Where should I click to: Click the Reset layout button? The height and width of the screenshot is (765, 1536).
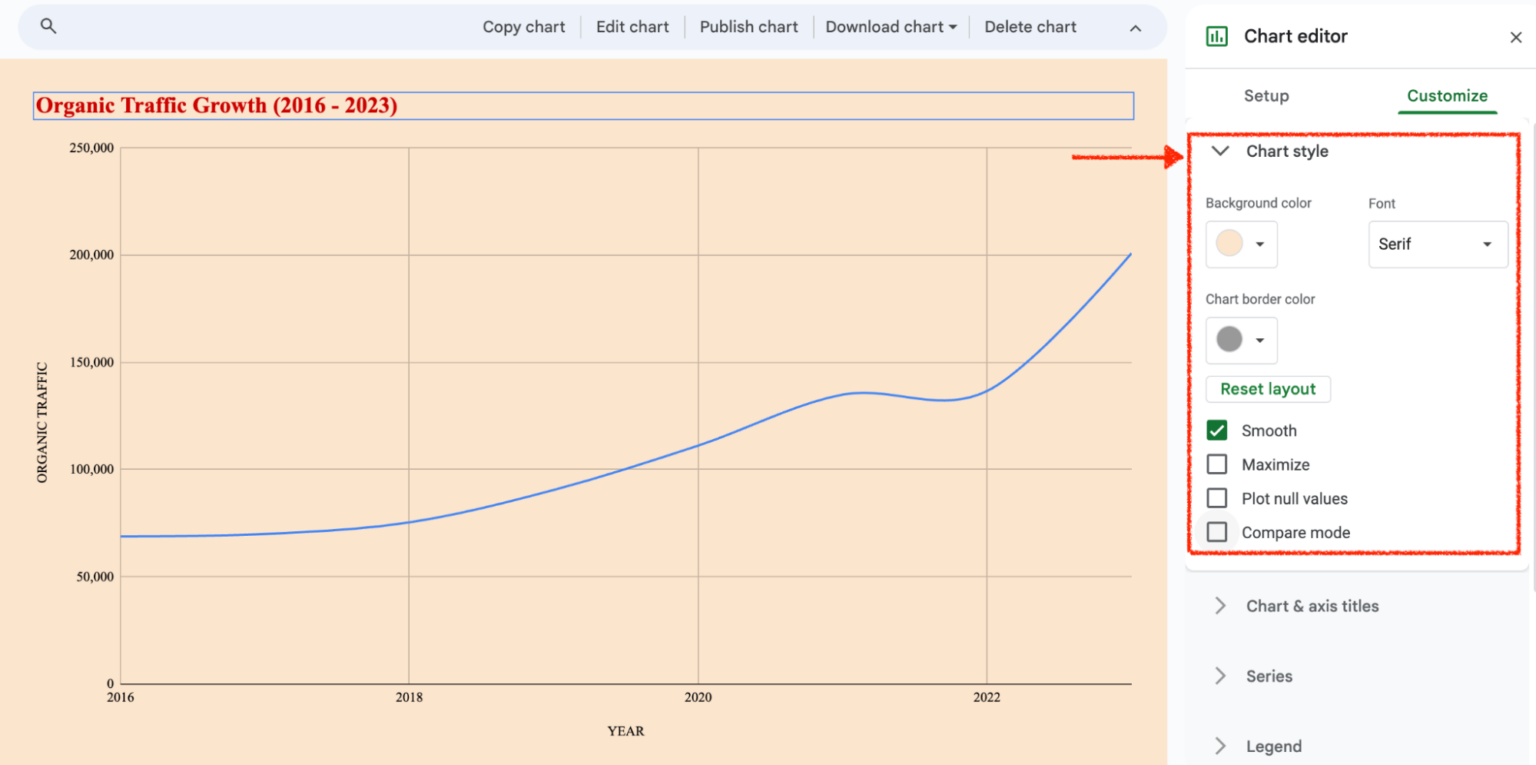coord(1267,389)
